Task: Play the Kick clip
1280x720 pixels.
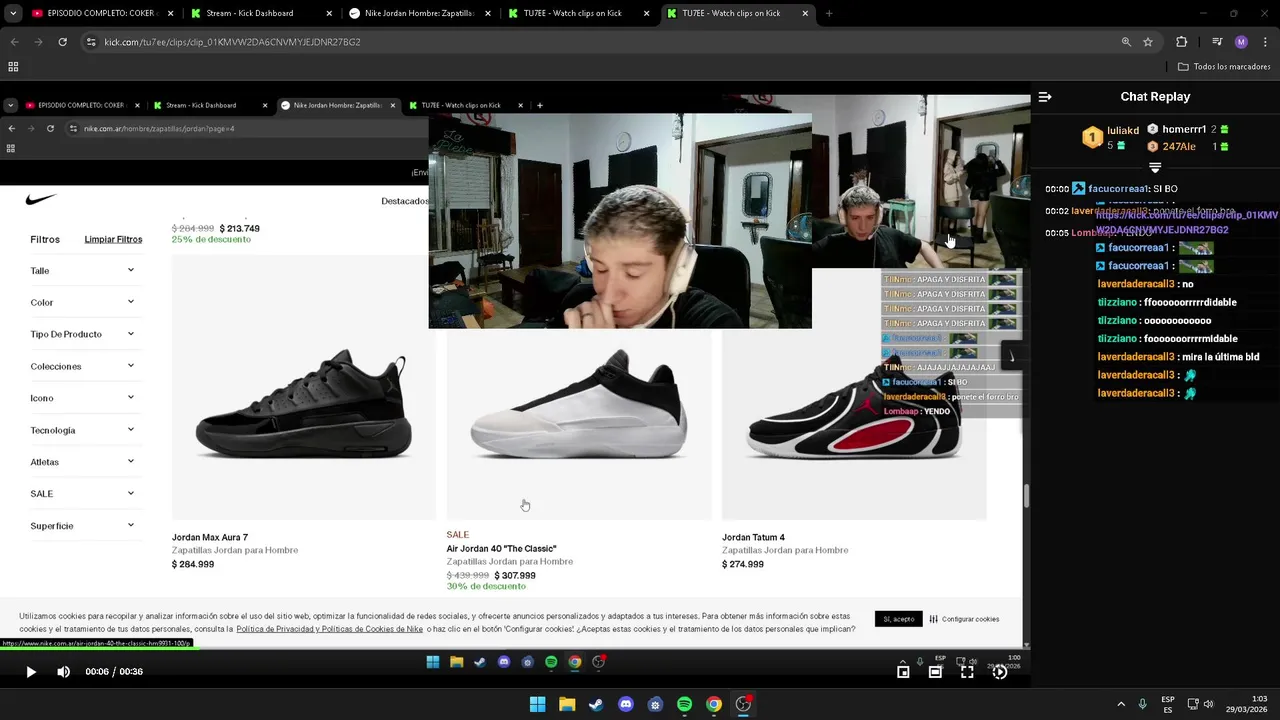Action: (30, 672)
